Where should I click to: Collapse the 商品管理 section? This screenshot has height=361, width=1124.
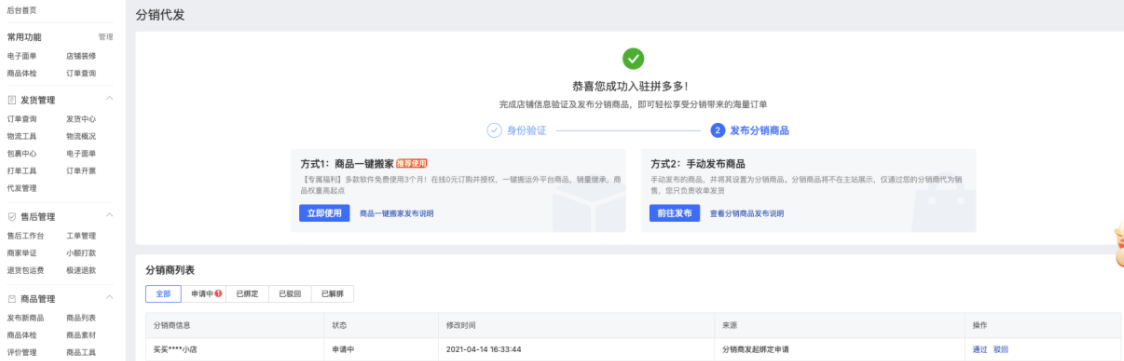tap(109, 297)
